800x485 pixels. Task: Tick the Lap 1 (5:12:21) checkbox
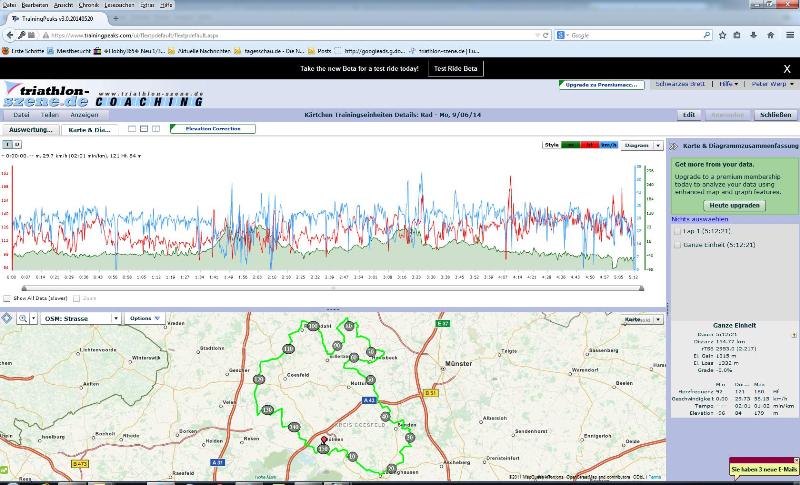(677, 231)
